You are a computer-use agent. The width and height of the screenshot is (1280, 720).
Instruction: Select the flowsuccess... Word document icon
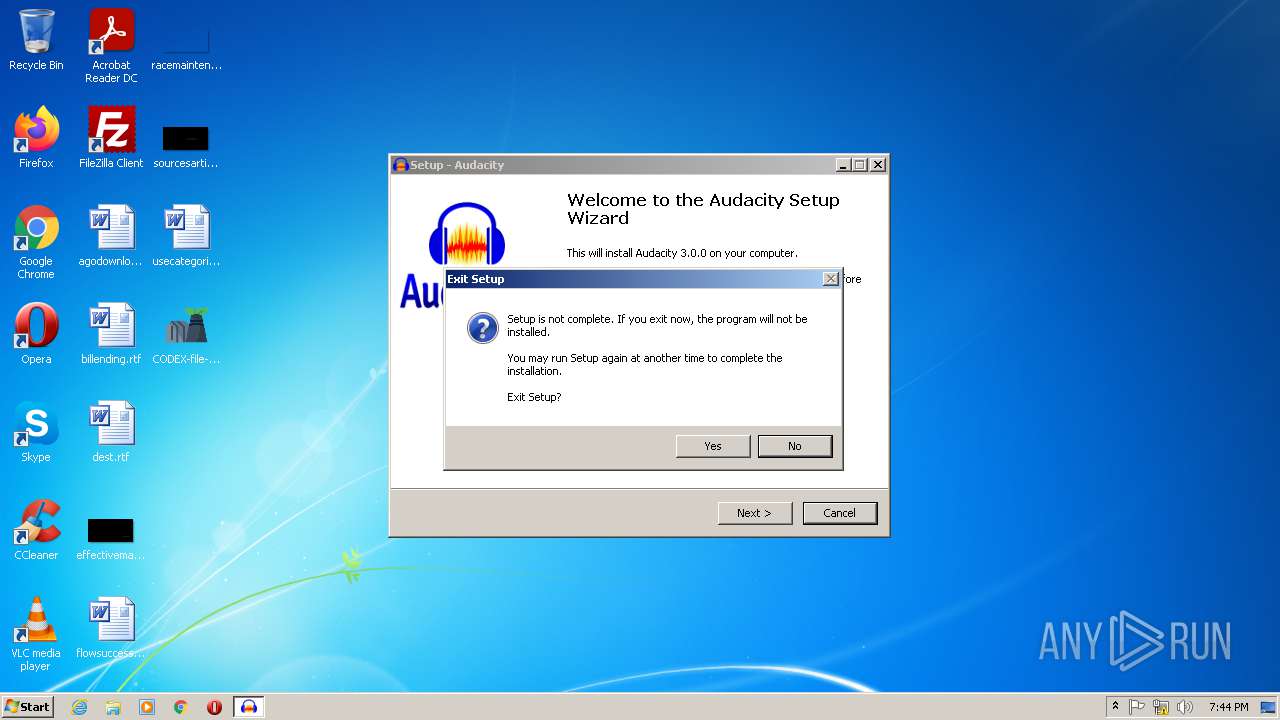click(111, 628)
